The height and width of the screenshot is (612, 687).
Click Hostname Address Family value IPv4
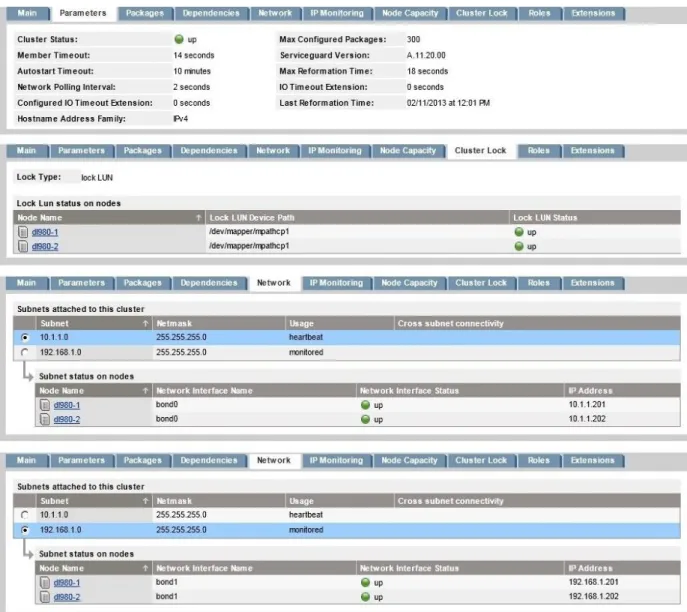(181, 119)
